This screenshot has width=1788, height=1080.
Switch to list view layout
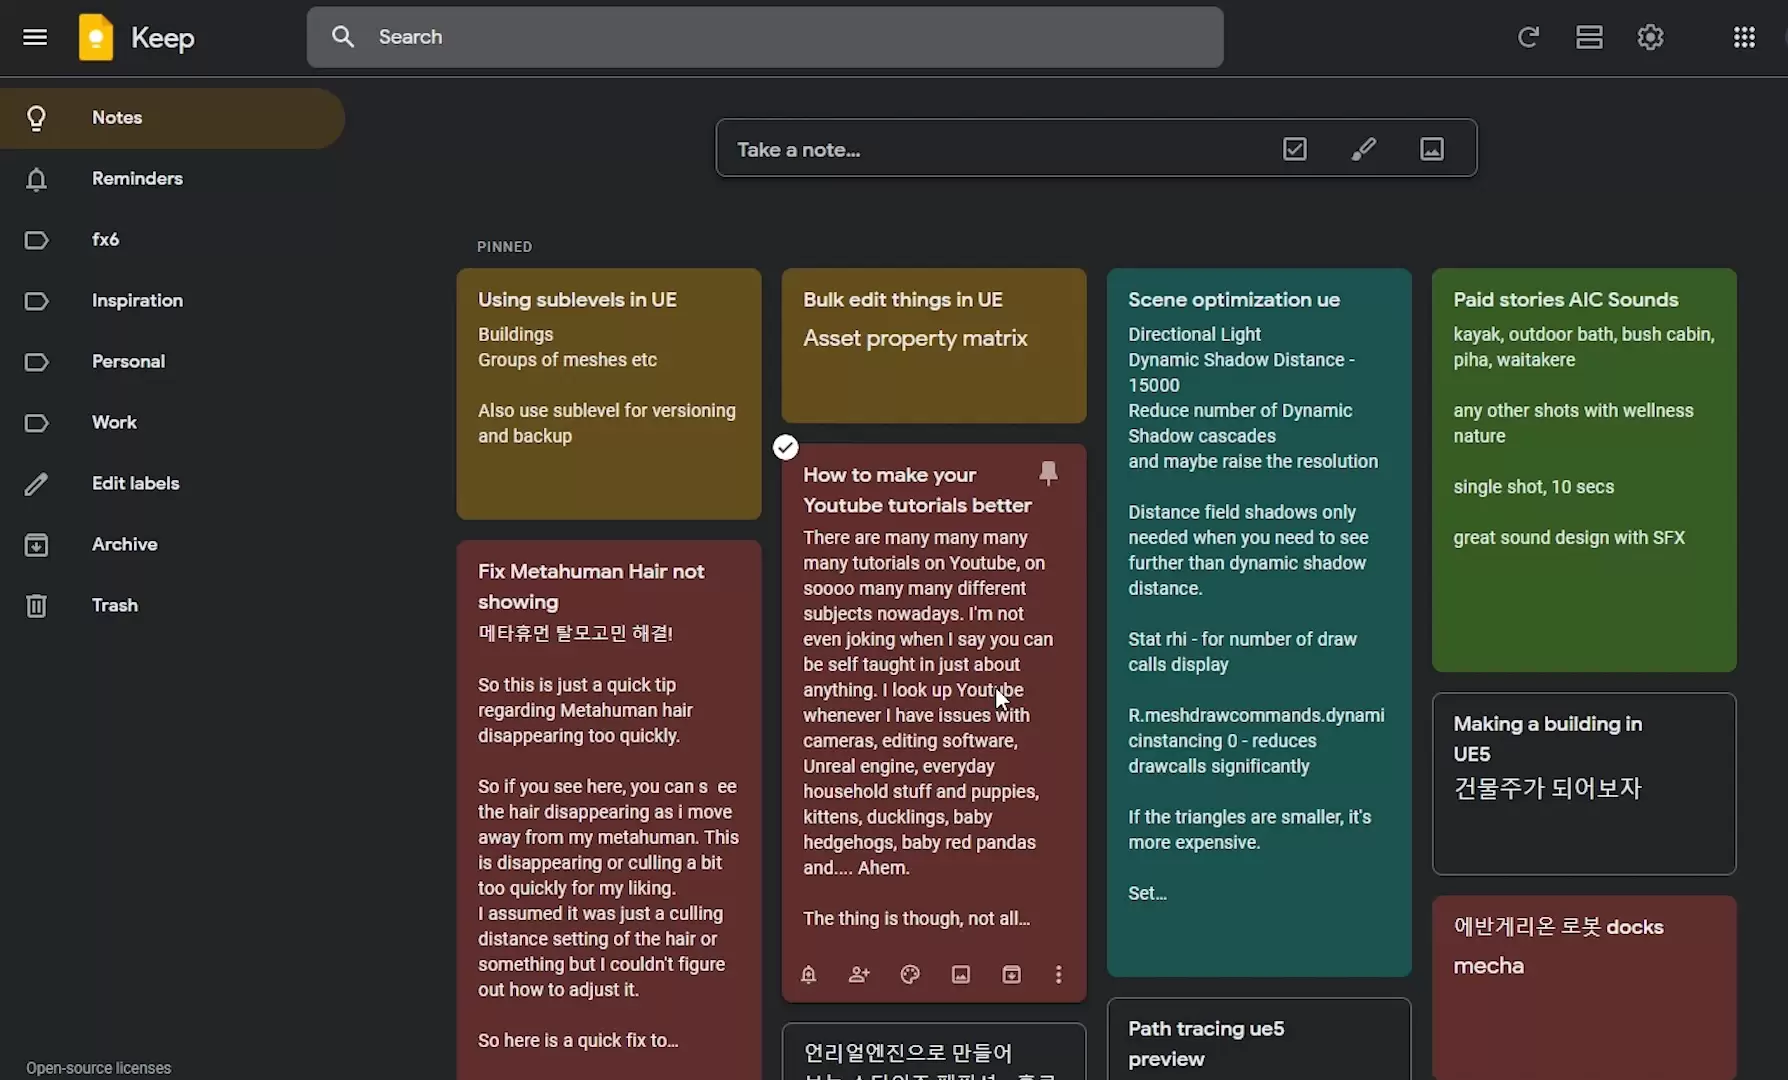(x=1589, y=37)
